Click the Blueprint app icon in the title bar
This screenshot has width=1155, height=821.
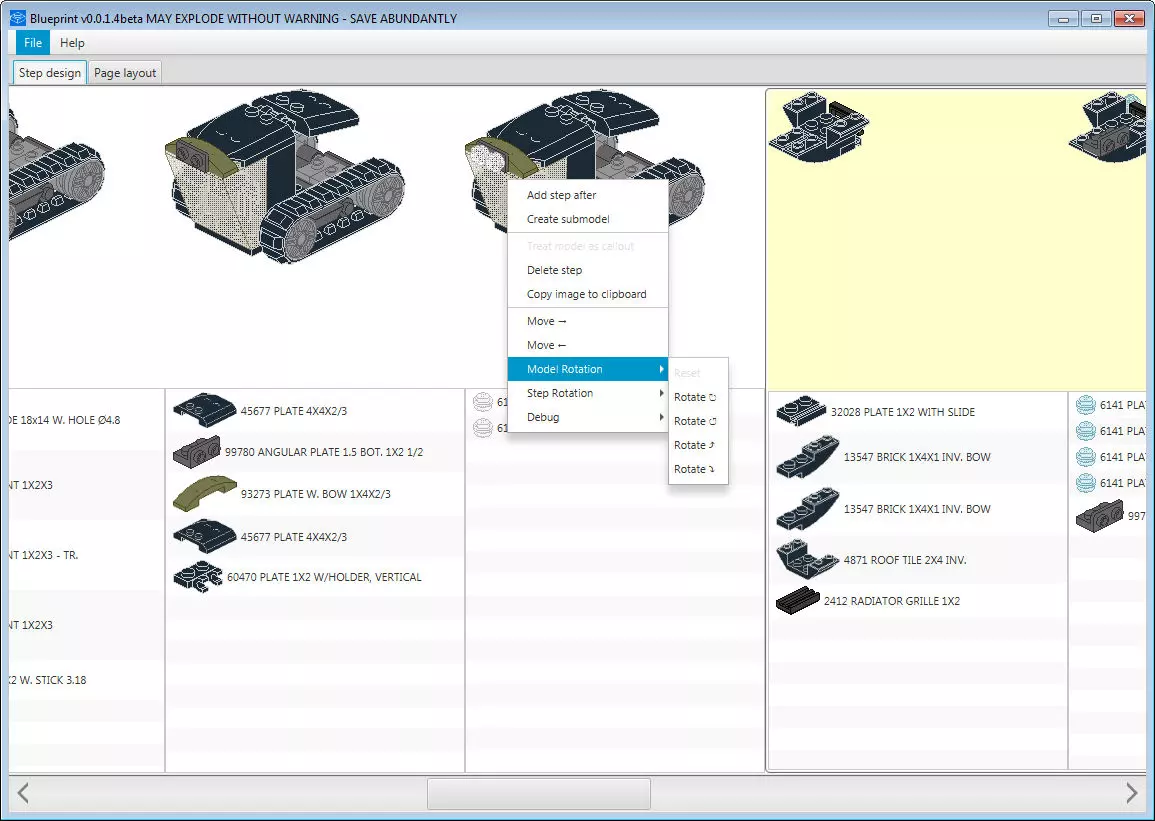point(17,18)
